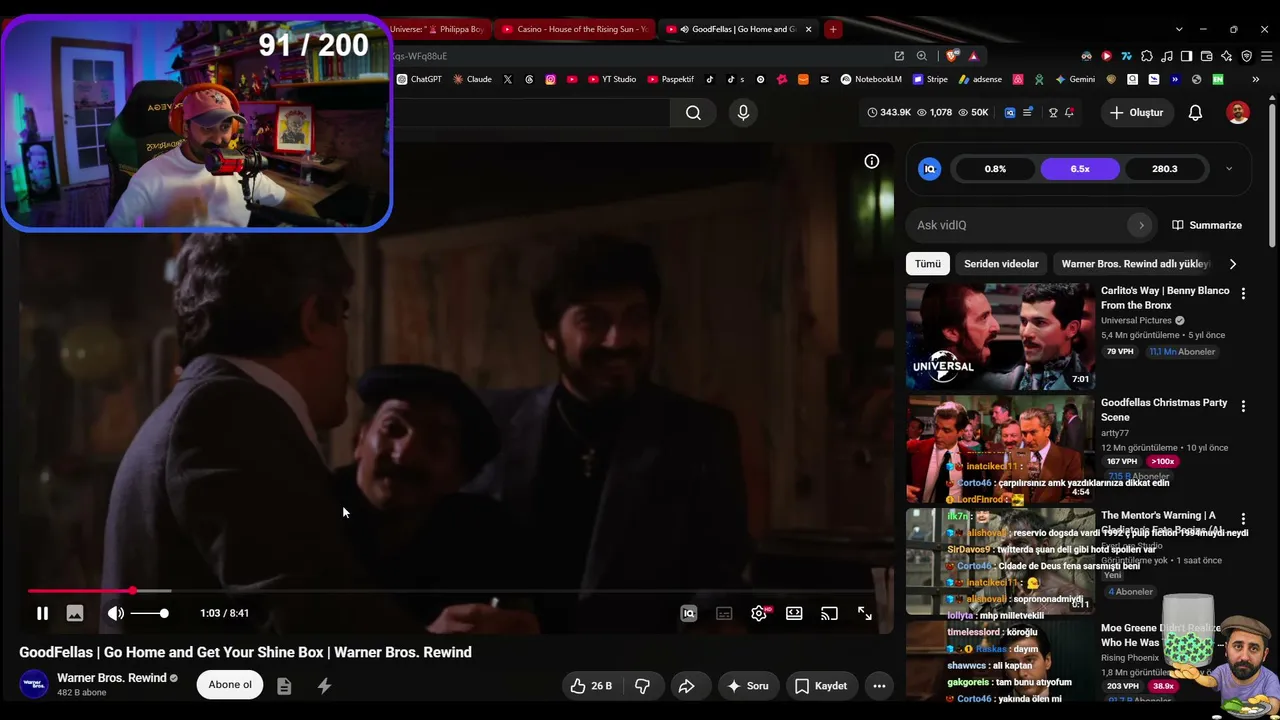The height and width of the screenshot is (720, 1280).
Task: Cast the video to a device
Action: click(829, 613)
